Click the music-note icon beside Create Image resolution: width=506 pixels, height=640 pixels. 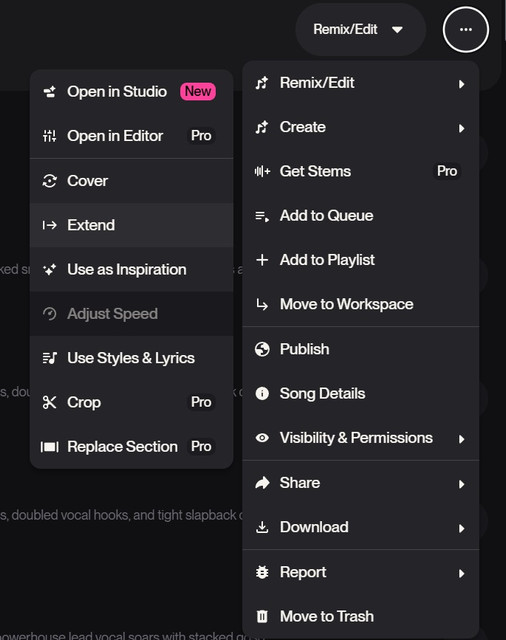click(x=262, y=127)
